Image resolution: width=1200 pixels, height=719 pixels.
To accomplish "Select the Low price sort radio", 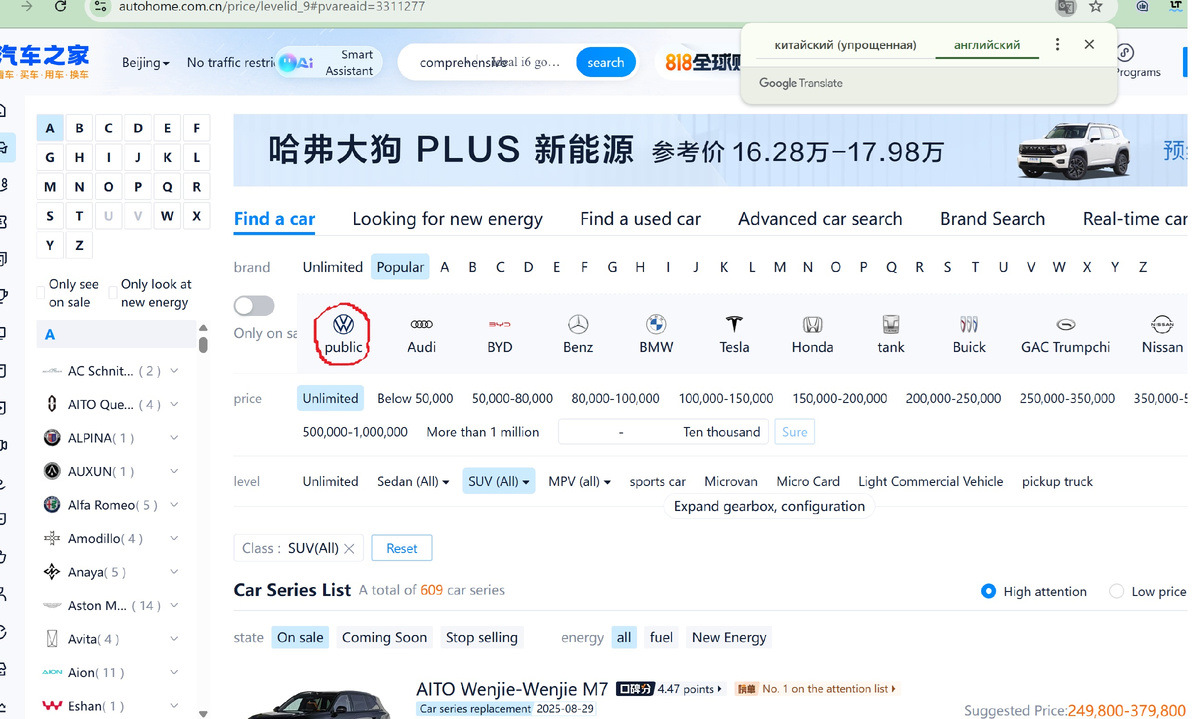I will [x=1116, y=591].
